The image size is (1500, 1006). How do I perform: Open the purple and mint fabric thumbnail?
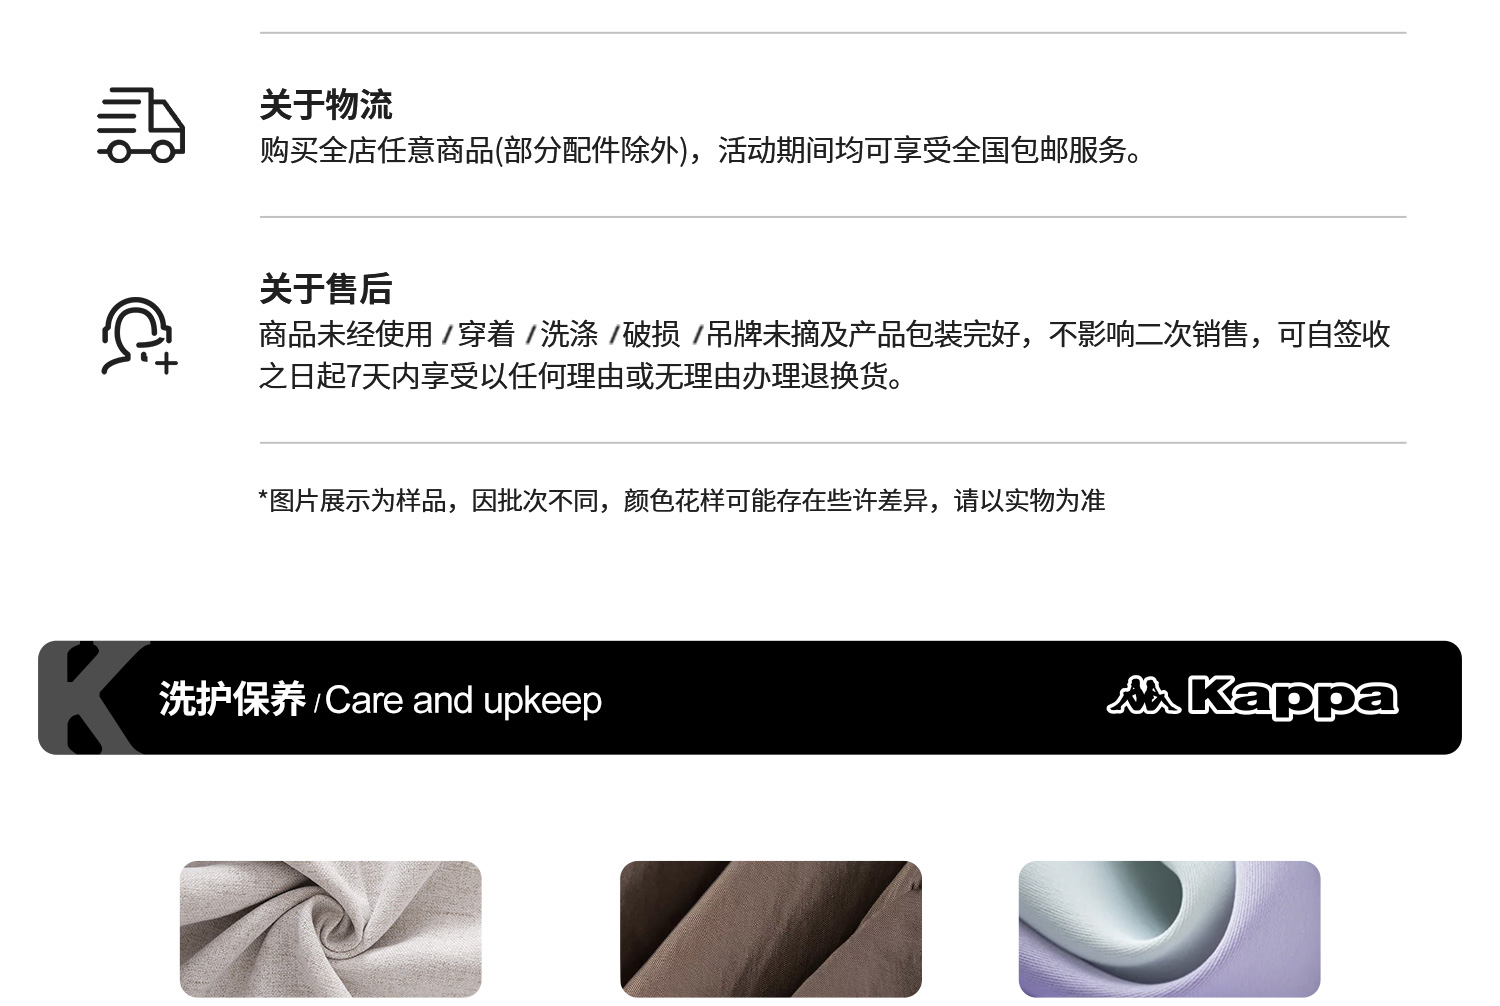click(x=1169, y=929)
